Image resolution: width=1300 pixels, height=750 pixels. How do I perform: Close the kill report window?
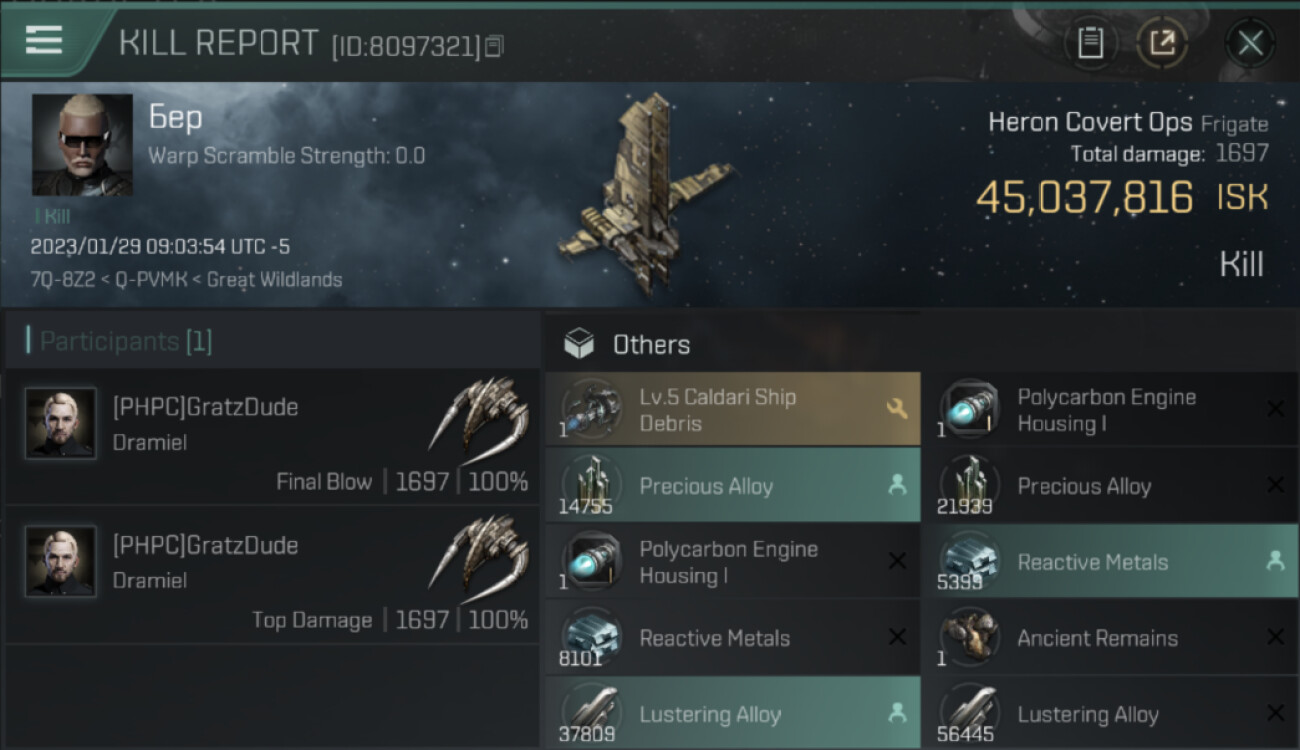click(1250, 43)
